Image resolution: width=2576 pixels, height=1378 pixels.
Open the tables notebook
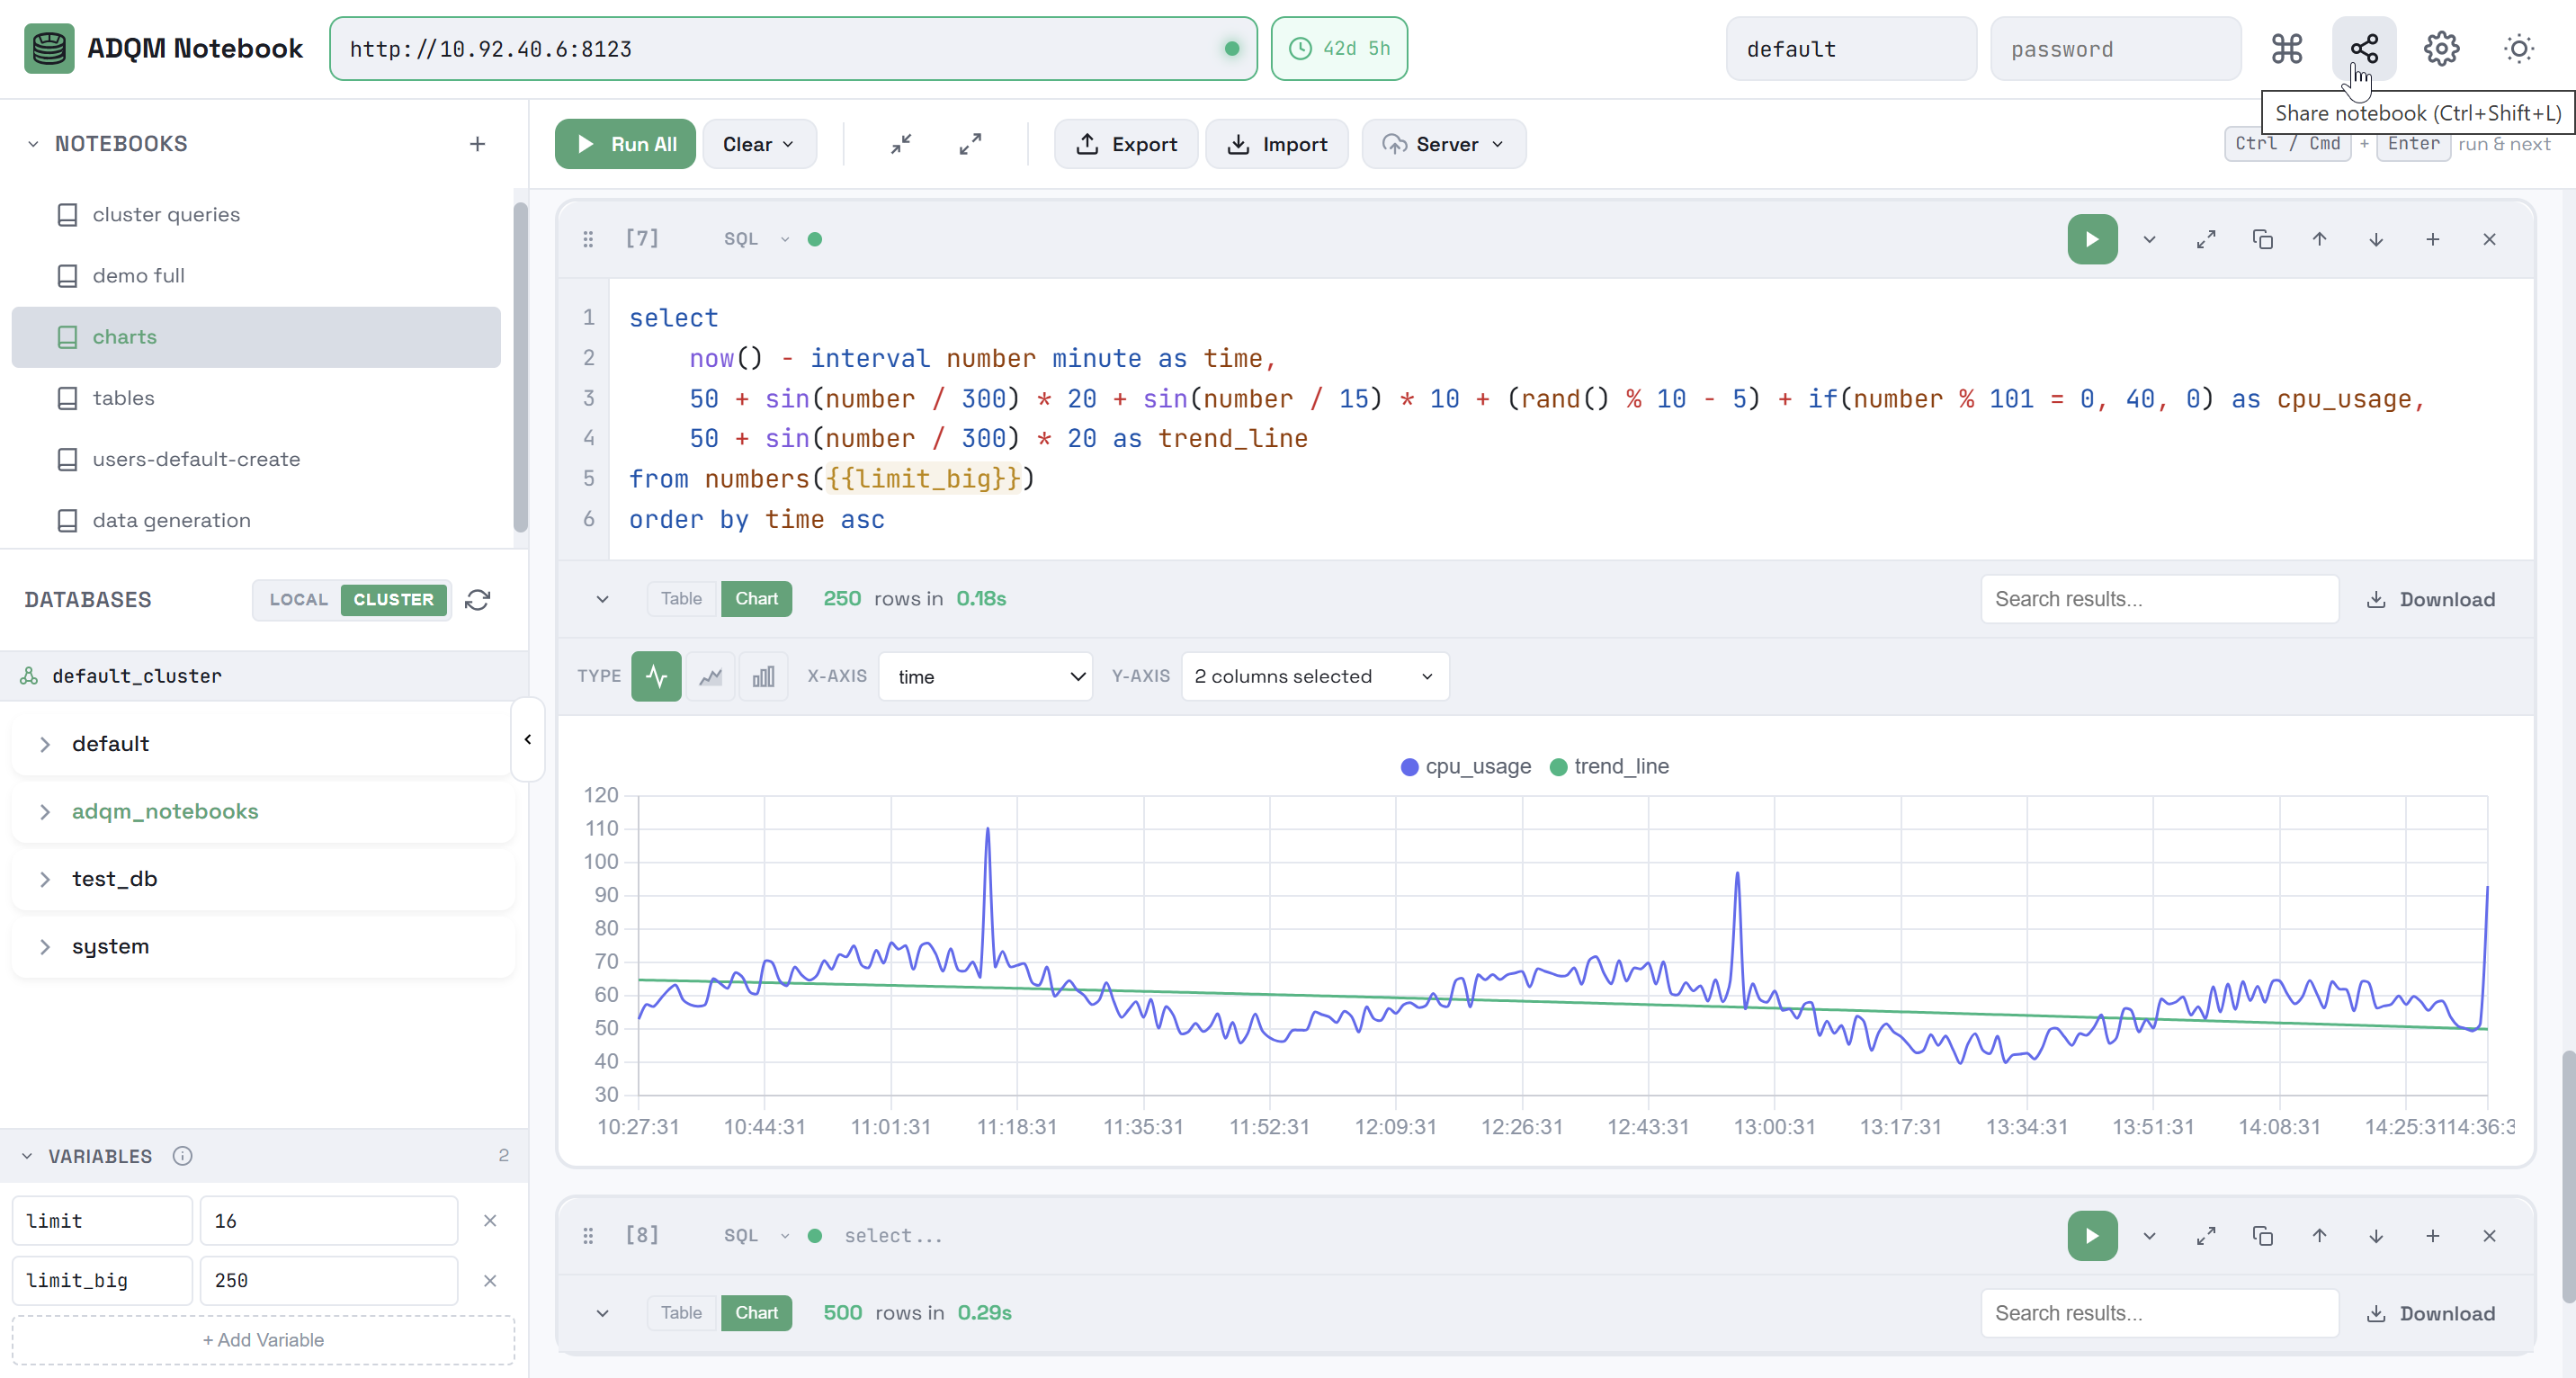pyautogui.click(x=123, y=398)
